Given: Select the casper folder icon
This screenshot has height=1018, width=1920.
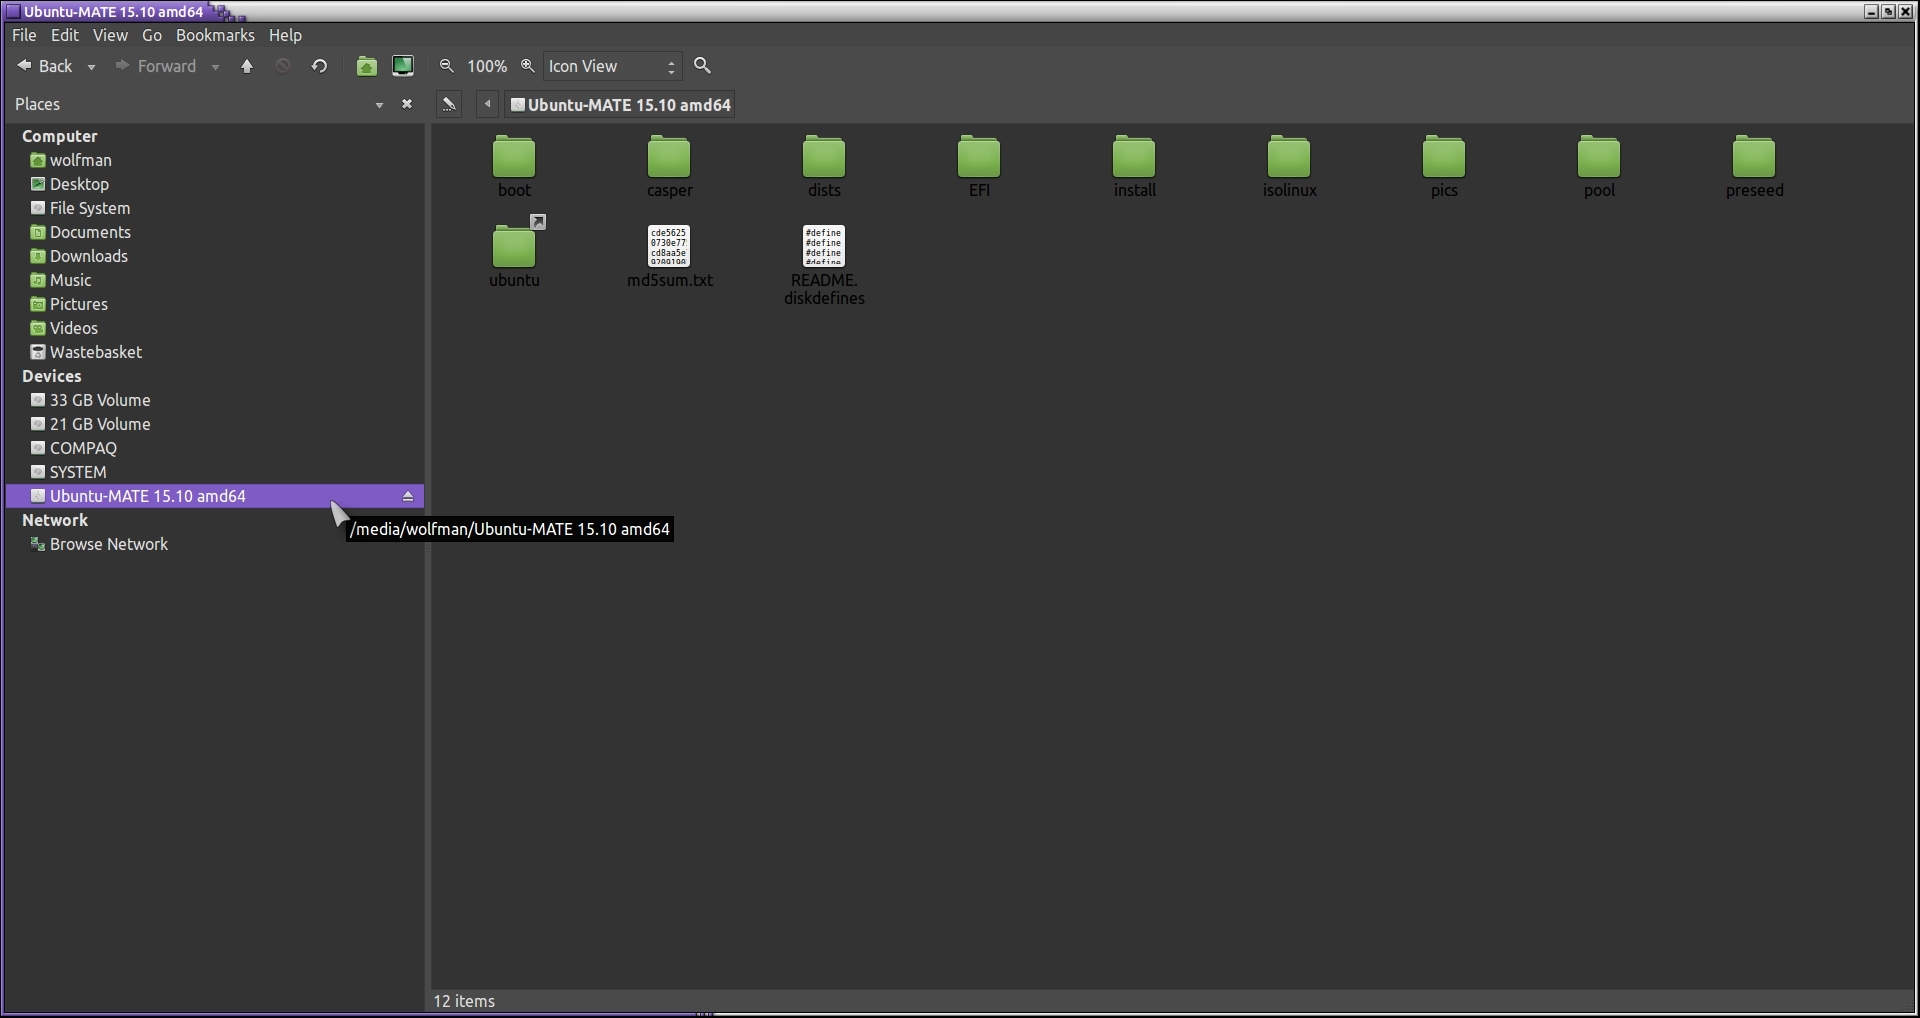Looking at the screenshot, I should [x=669, y=157].
